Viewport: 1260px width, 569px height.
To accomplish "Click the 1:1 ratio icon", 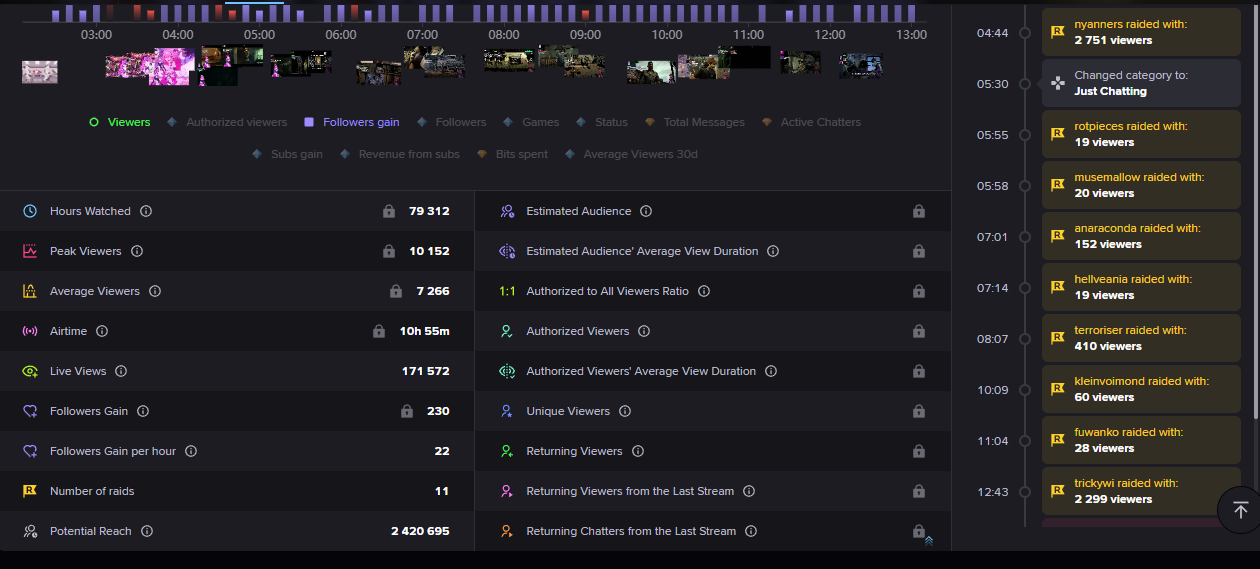I will coord(507,291).
